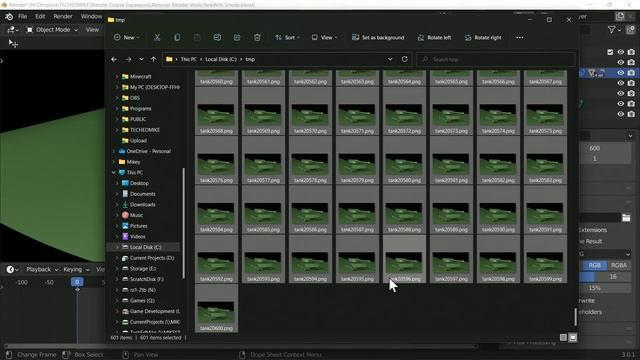
Task: Click the Blender select tool cursor icon
Action: point(13,44)
